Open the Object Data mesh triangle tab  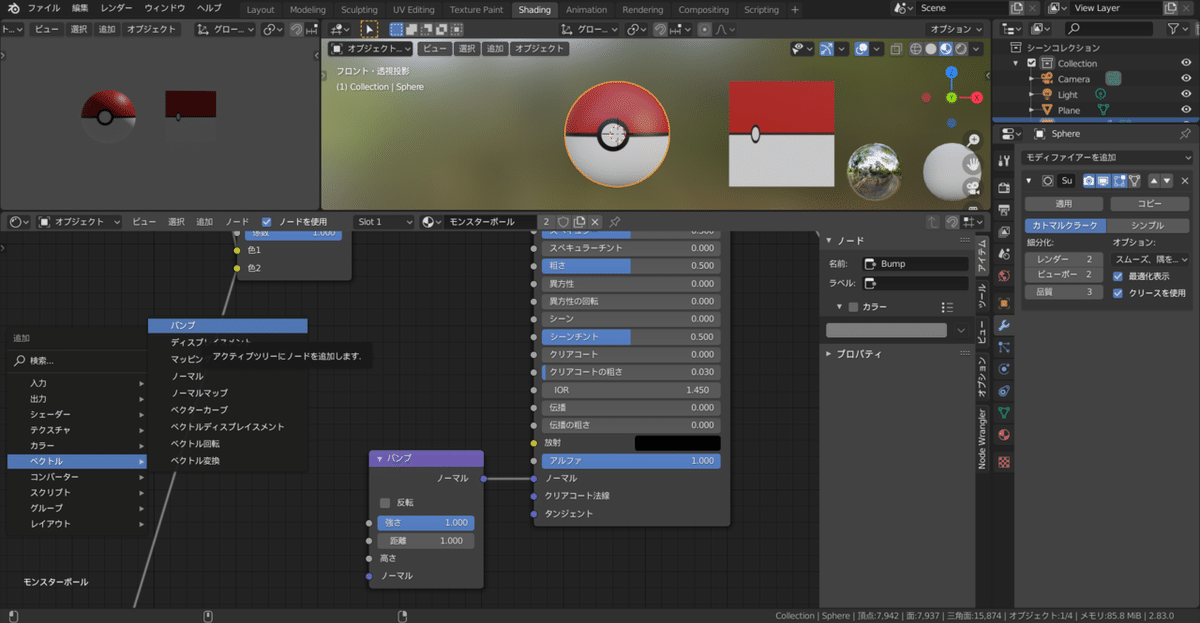click(1005, 412)
